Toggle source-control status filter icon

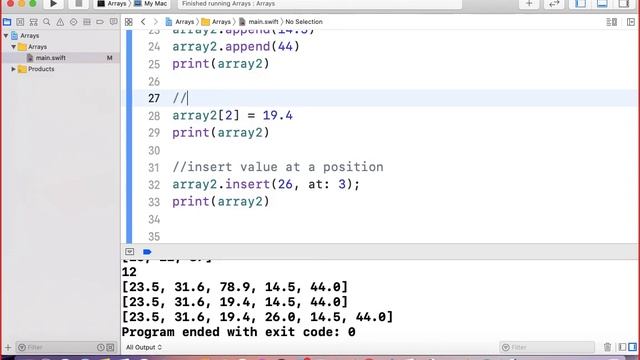click(110, 347)
